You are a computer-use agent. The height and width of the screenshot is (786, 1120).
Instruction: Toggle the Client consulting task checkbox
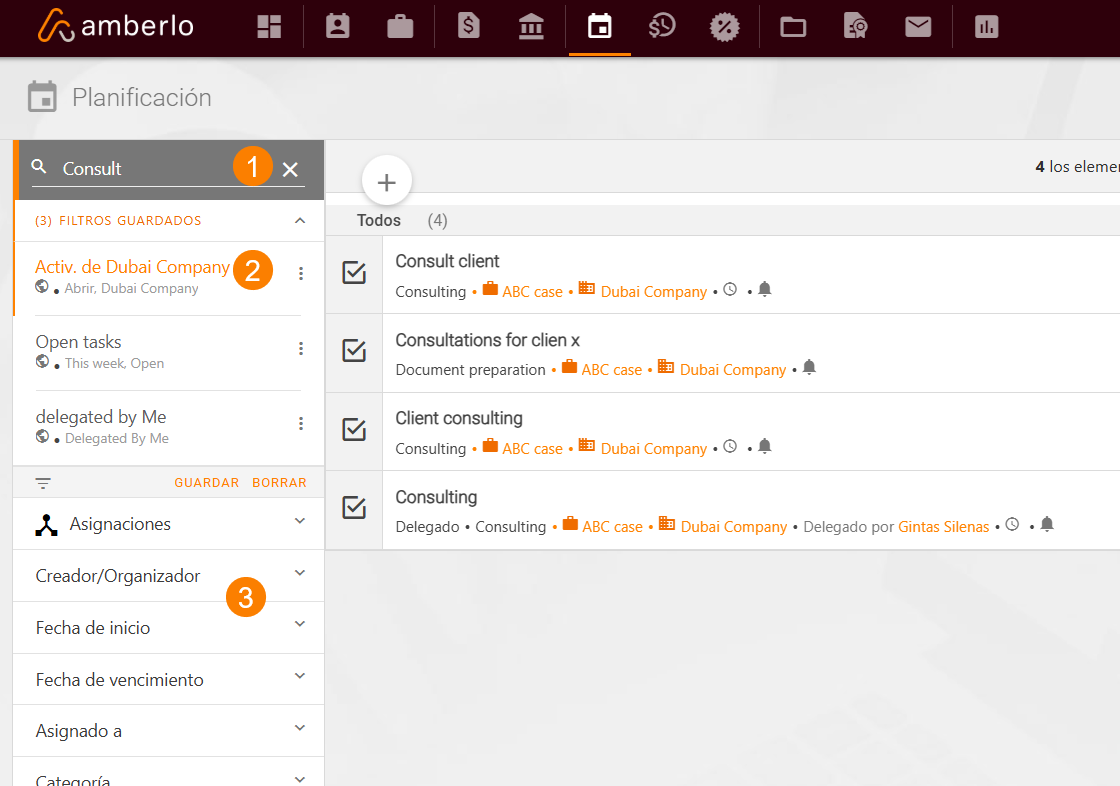pyautogui.click(x=354, y=430)
